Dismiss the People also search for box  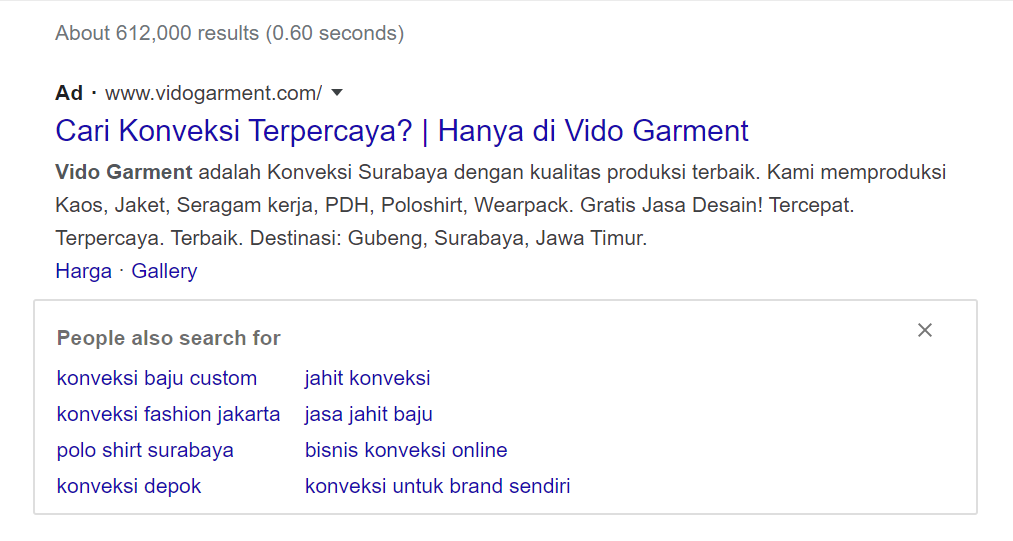pyautogui.click(x=925, y=331)
